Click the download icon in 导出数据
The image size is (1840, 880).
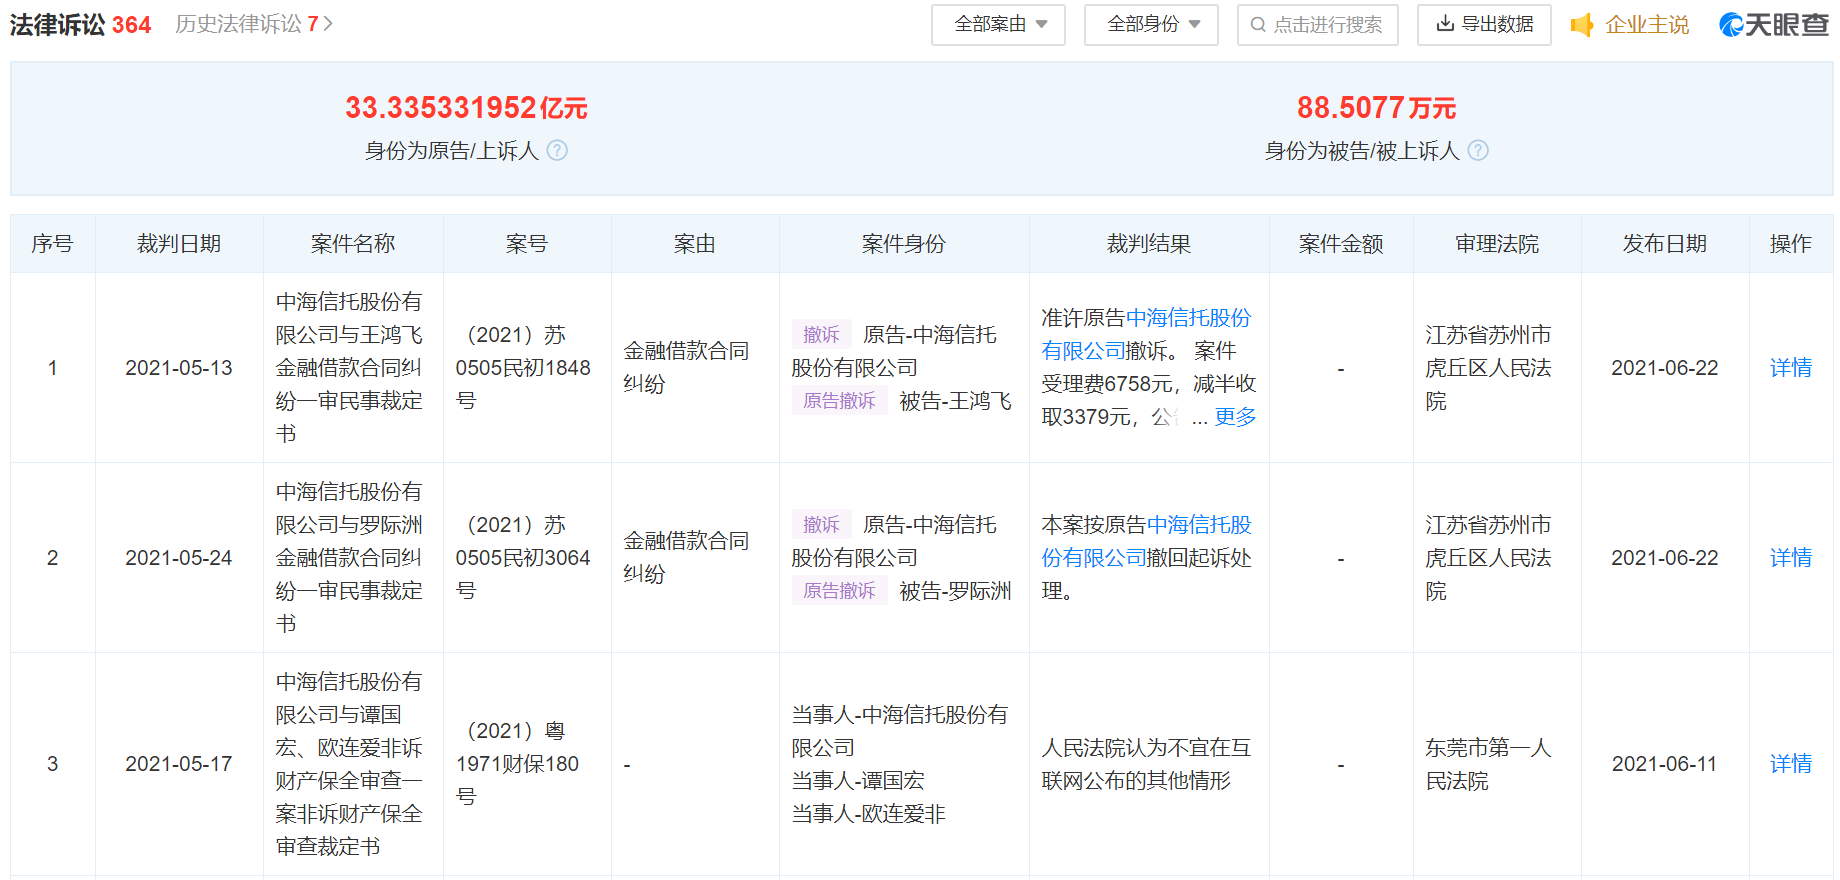click(x=1445, y=24)
